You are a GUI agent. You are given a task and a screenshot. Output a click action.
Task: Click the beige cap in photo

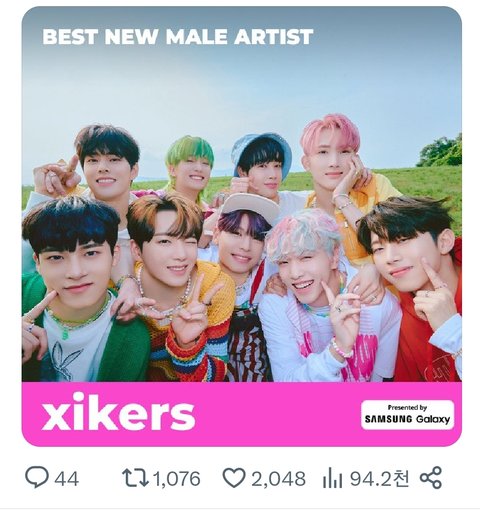[x=250, y=207]
